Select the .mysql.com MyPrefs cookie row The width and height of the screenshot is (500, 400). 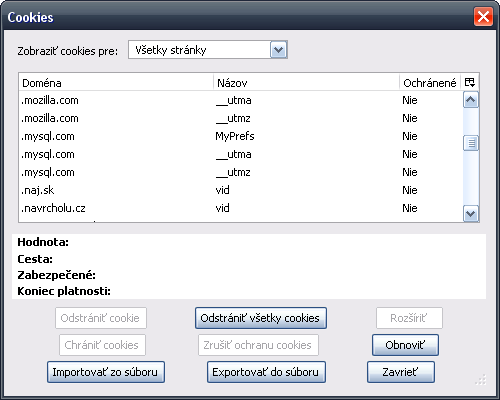pos(241,136)
